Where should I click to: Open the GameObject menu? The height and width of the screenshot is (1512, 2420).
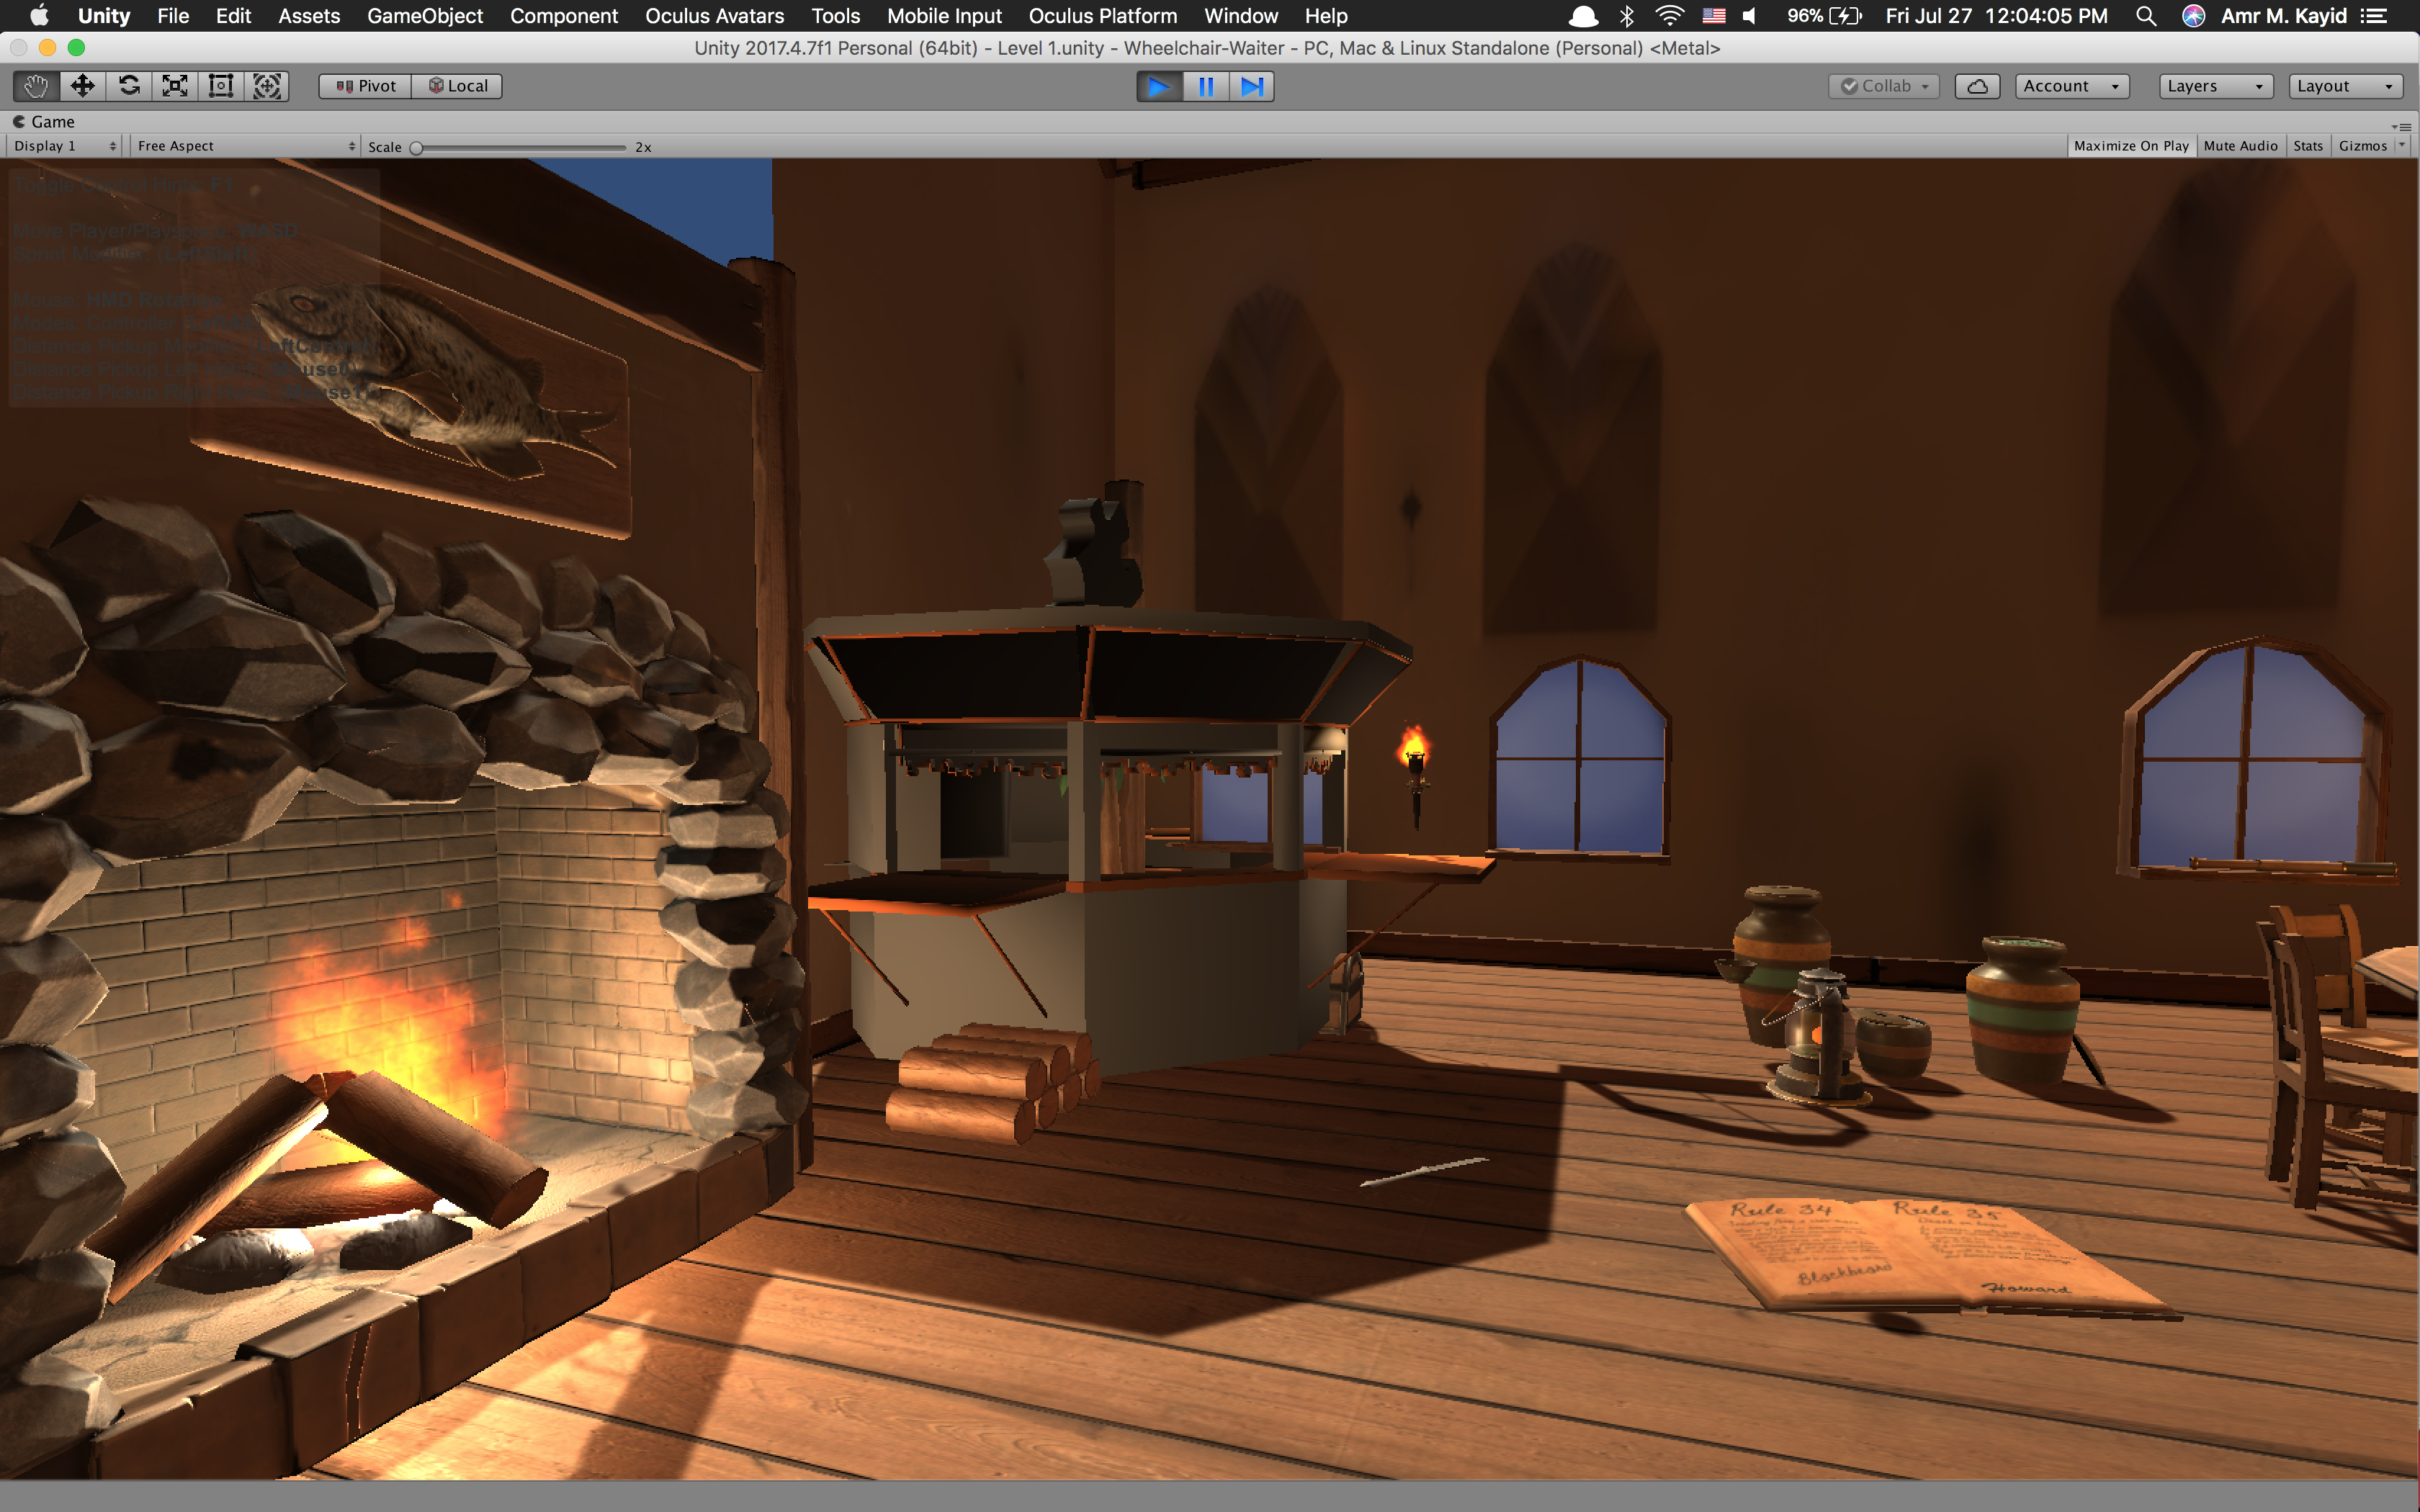click(x=425, y=16)
